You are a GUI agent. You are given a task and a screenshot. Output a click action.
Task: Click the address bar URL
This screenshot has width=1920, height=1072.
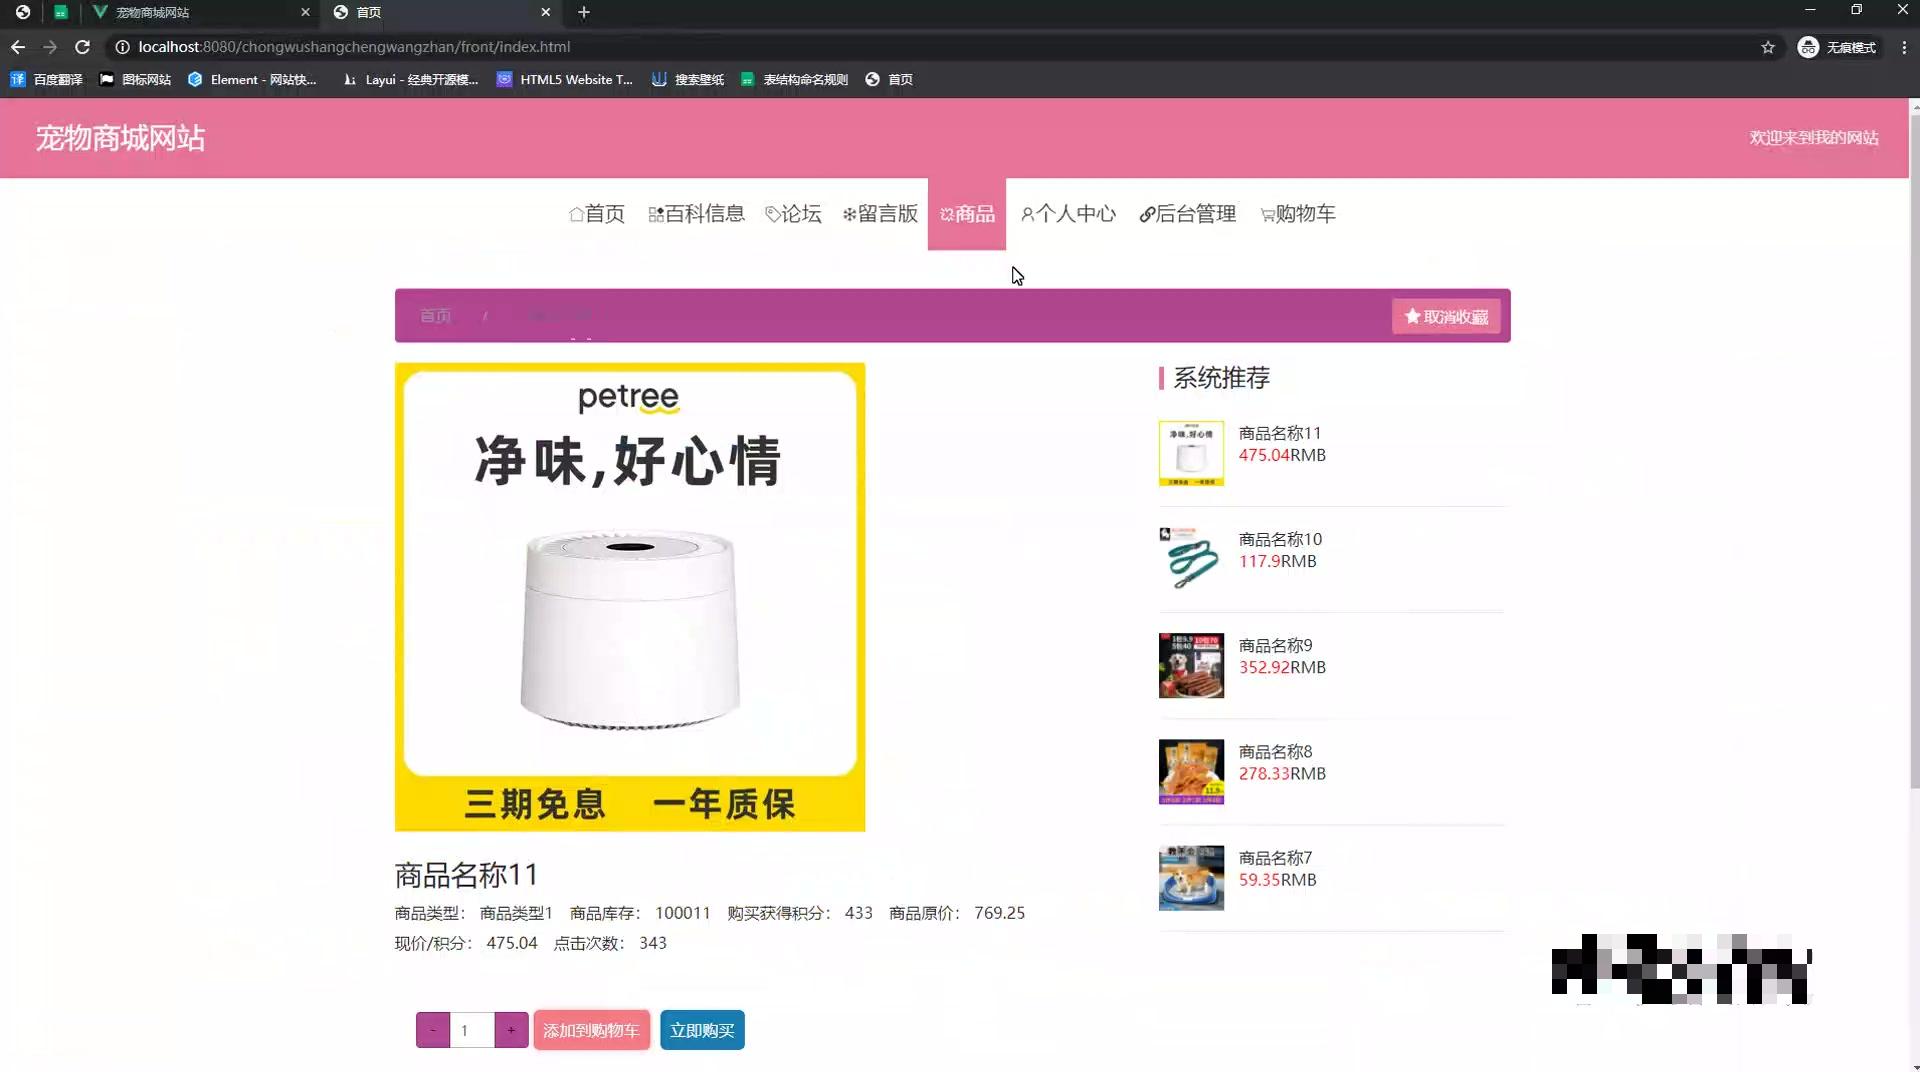pyautogui.click(x=354, y=47)
